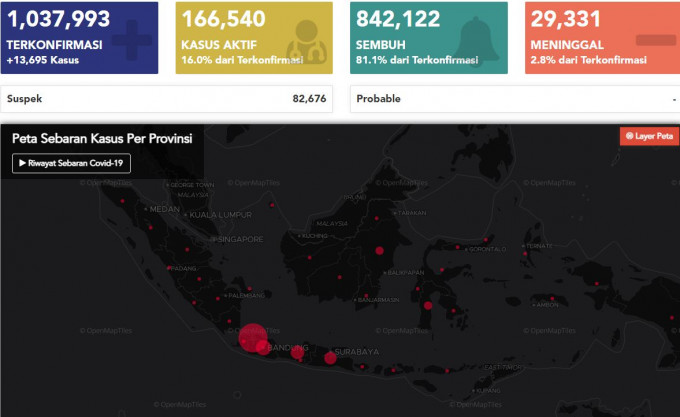This screenshot has height=417, width=680.
Task: Click the minus icon in Meninggal card
Action: (x=655, y=40)
